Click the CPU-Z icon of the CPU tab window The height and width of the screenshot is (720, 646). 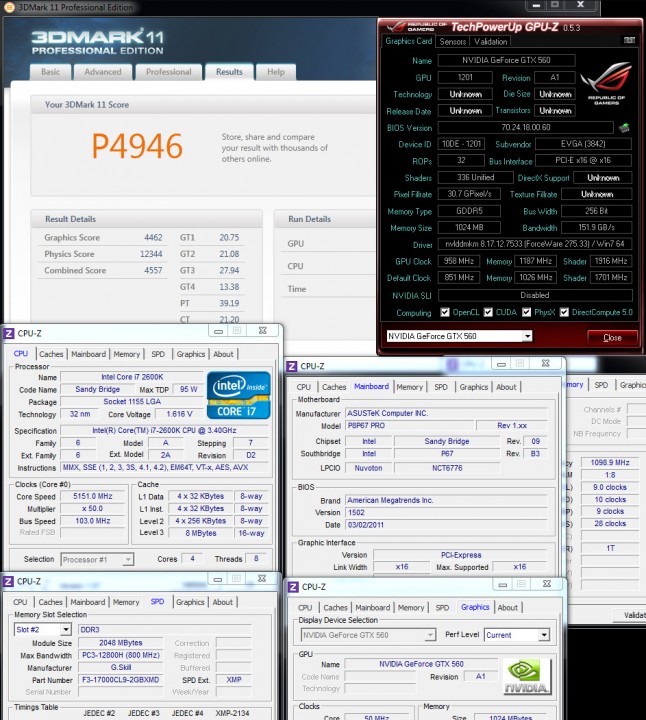click(9, 333)
